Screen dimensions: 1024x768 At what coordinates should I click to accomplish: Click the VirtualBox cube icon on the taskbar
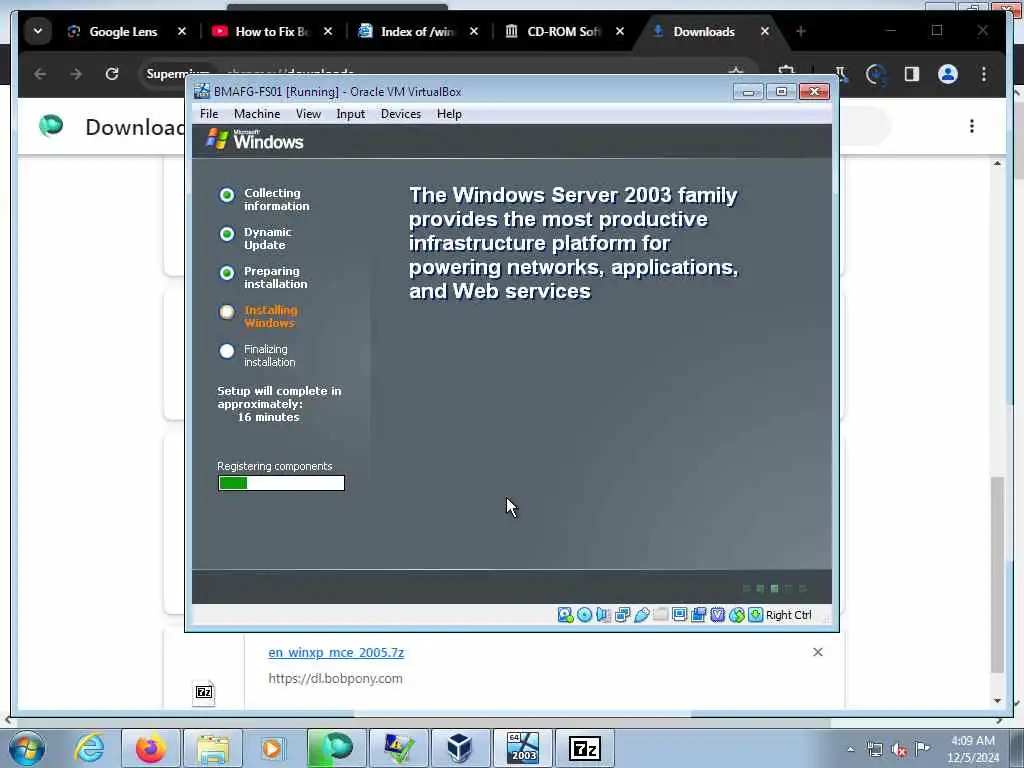(x=460, y=748)
